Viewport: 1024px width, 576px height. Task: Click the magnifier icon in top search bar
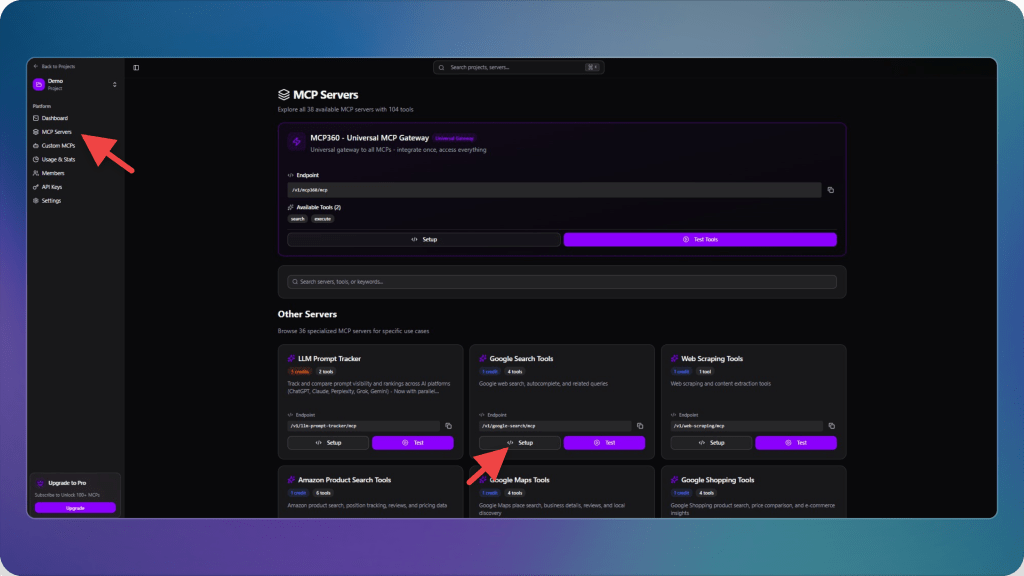pos(441,67)
